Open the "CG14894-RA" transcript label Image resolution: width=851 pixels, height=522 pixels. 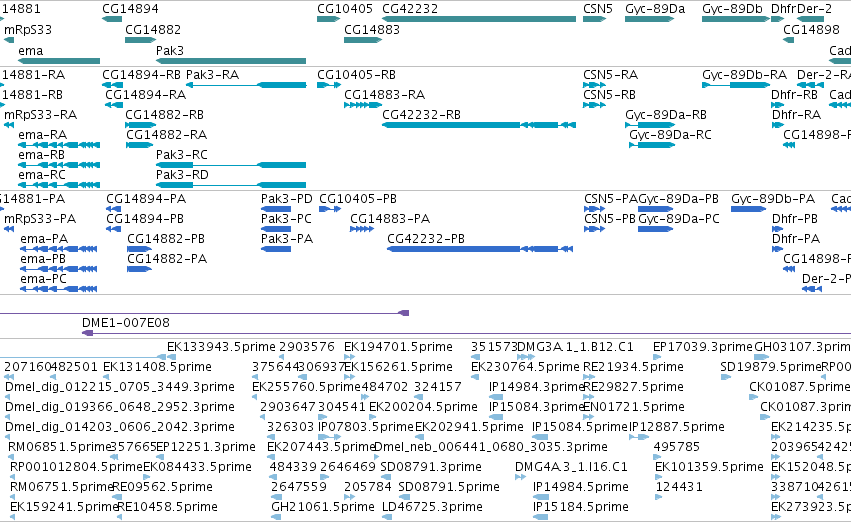tap(145, 94)
